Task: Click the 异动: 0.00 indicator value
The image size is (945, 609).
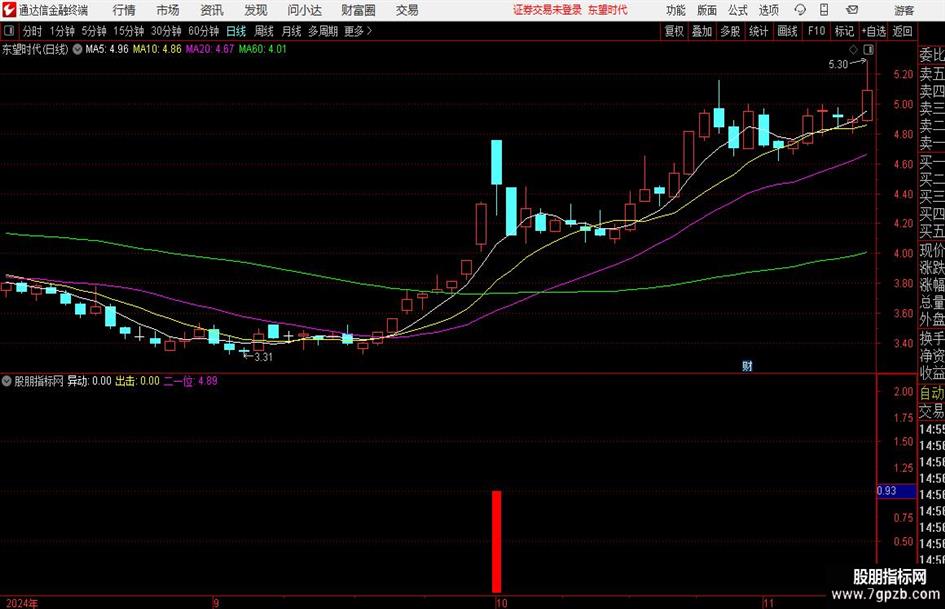Action: tap(89, 381)
